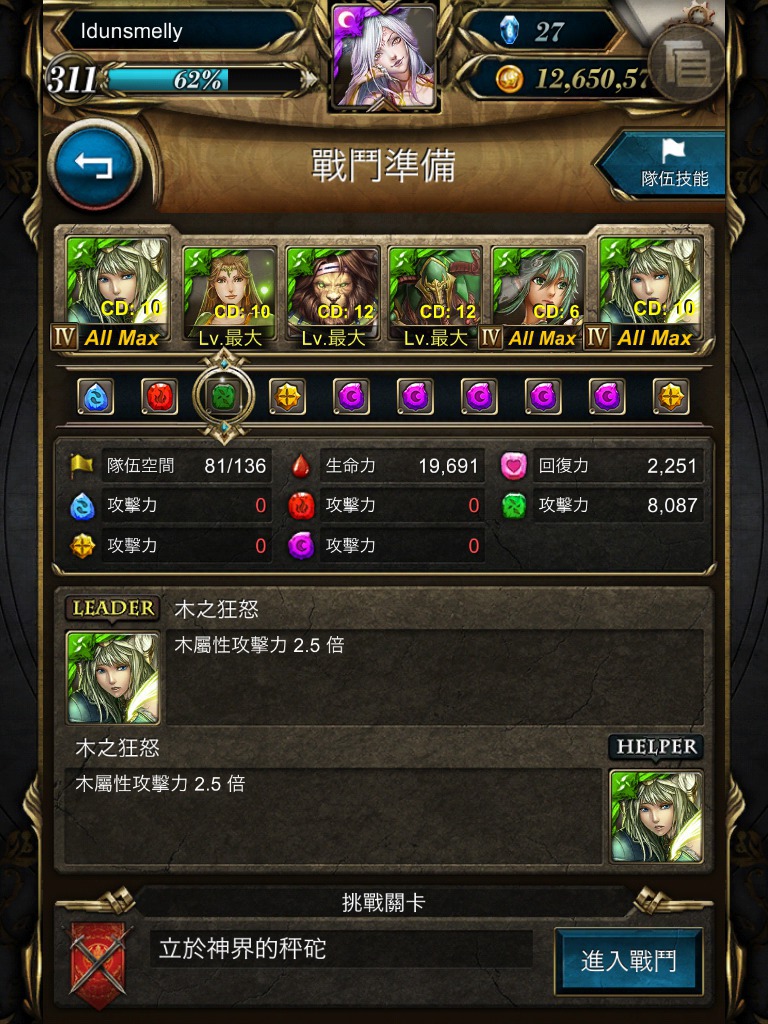Tap the helper card in last team position

pyautogui.click(x=651, y=291)
